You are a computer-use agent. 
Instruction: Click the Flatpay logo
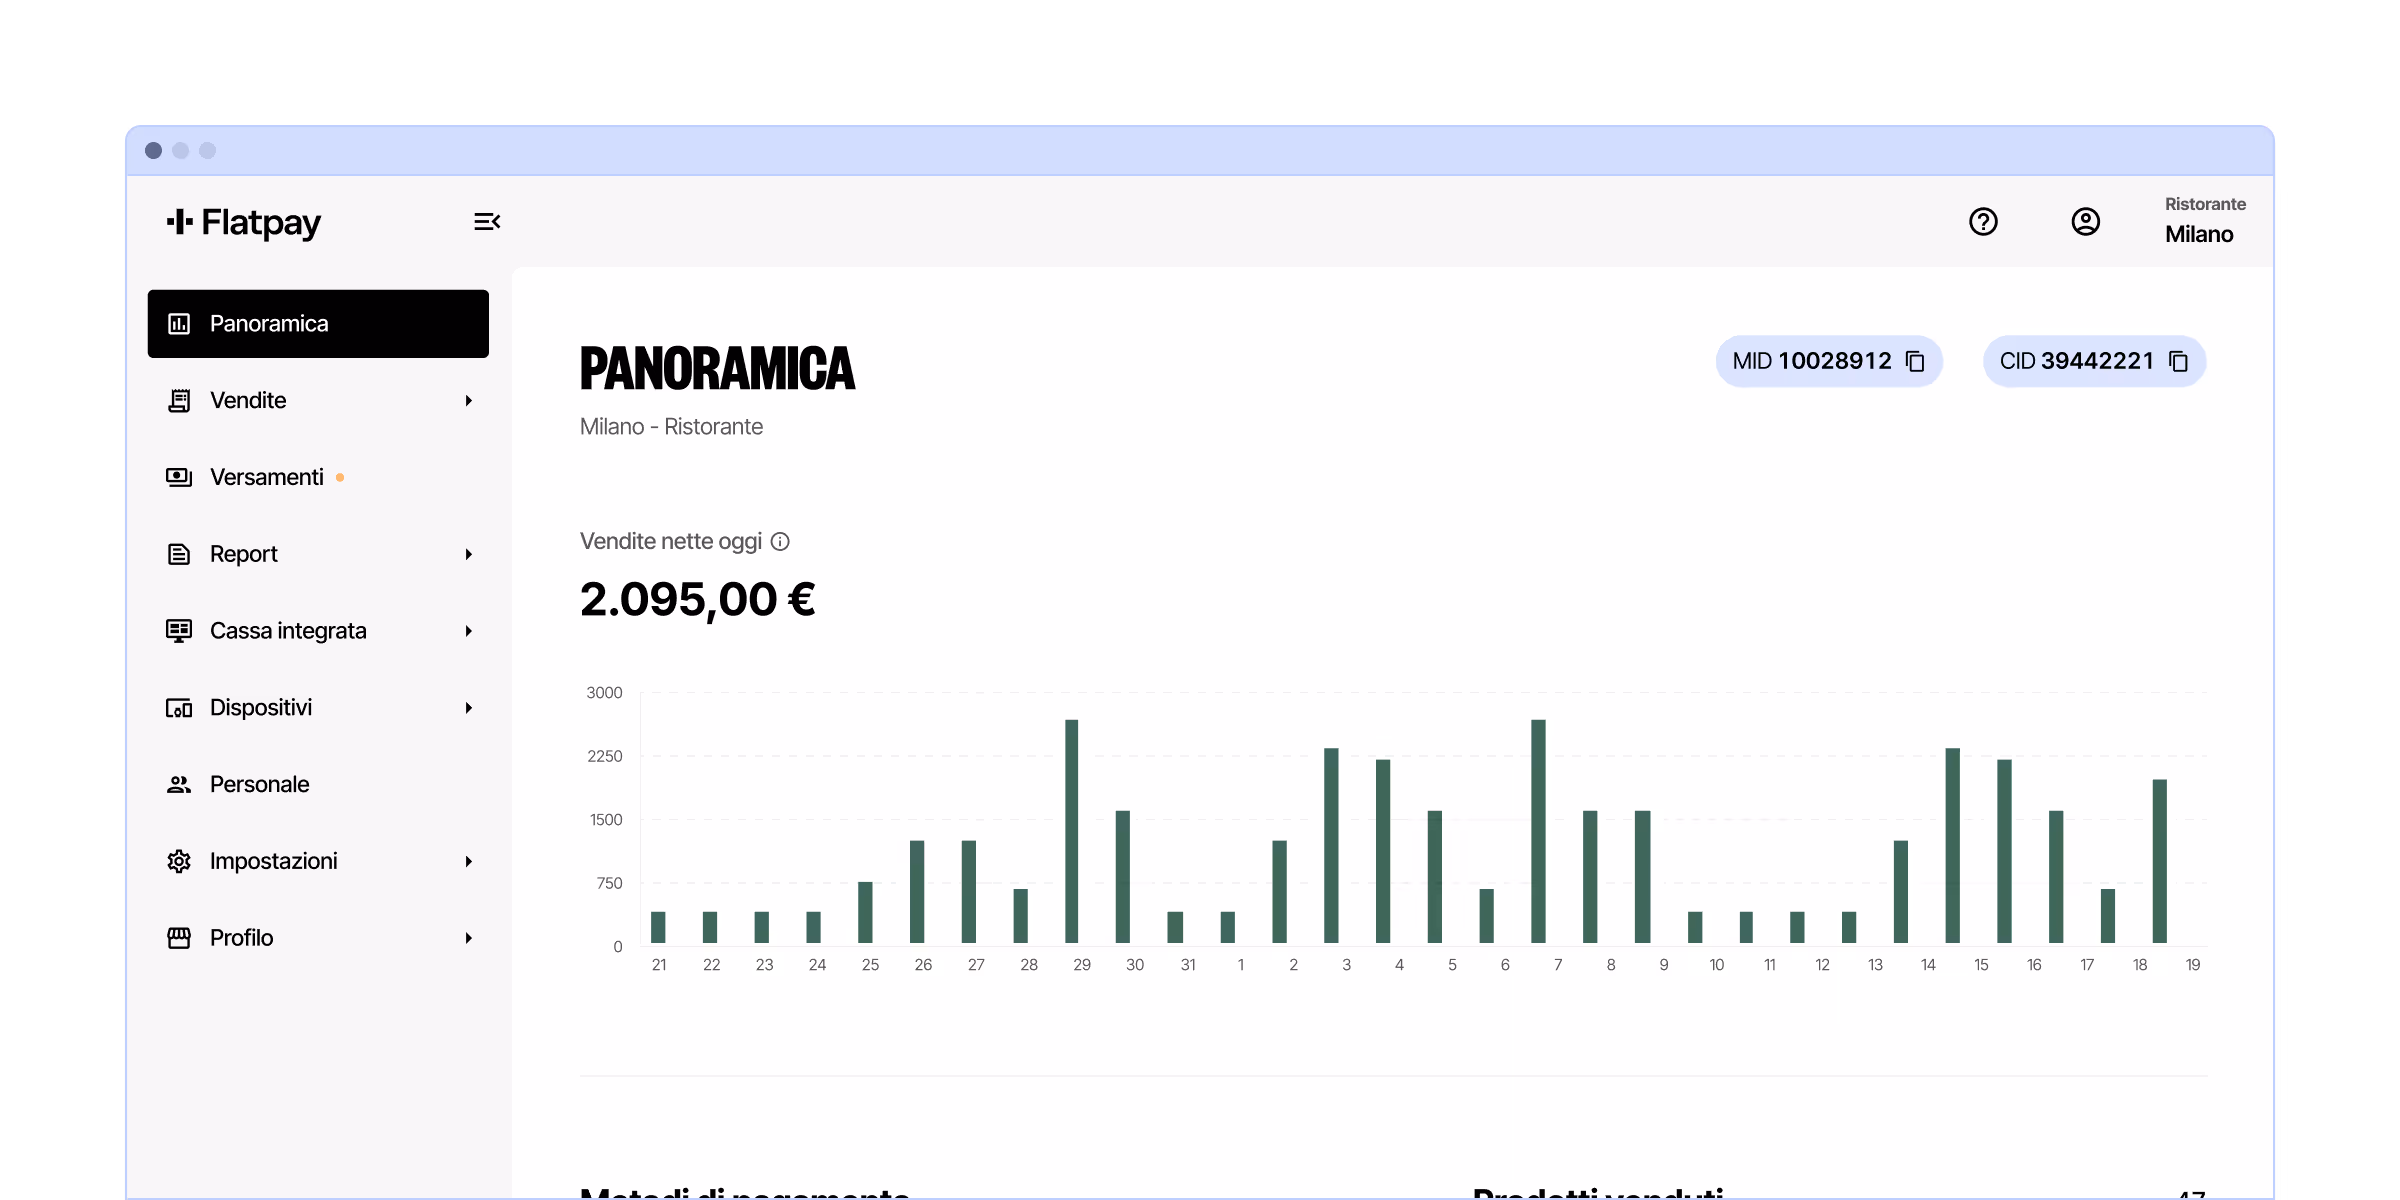244,222
